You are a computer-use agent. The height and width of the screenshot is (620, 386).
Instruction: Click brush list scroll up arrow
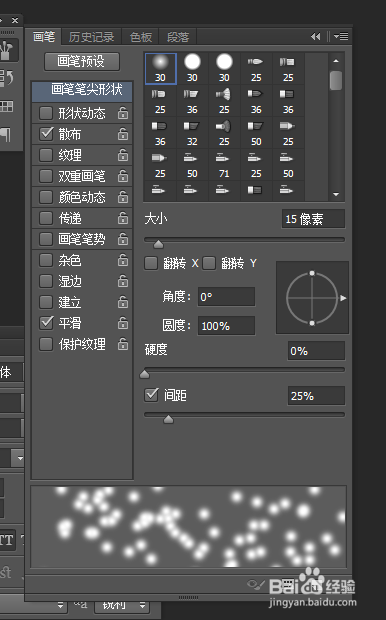click(x=336, y=61)
